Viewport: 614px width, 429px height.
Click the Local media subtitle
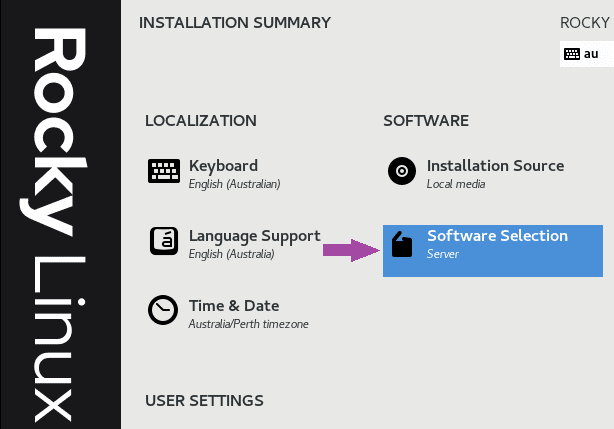coord(456,184)
